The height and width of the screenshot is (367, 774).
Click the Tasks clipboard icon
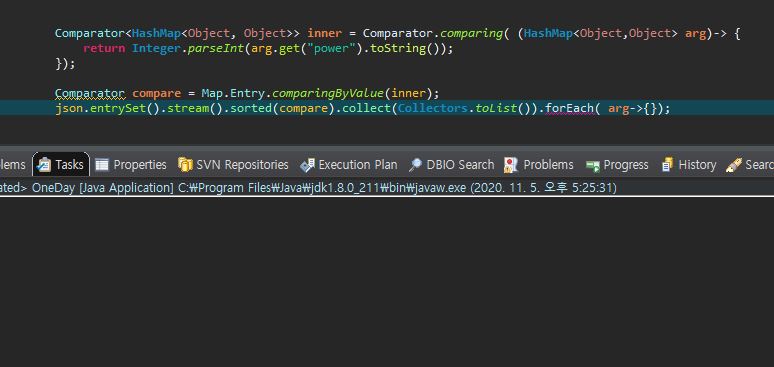tap(44, 164)
